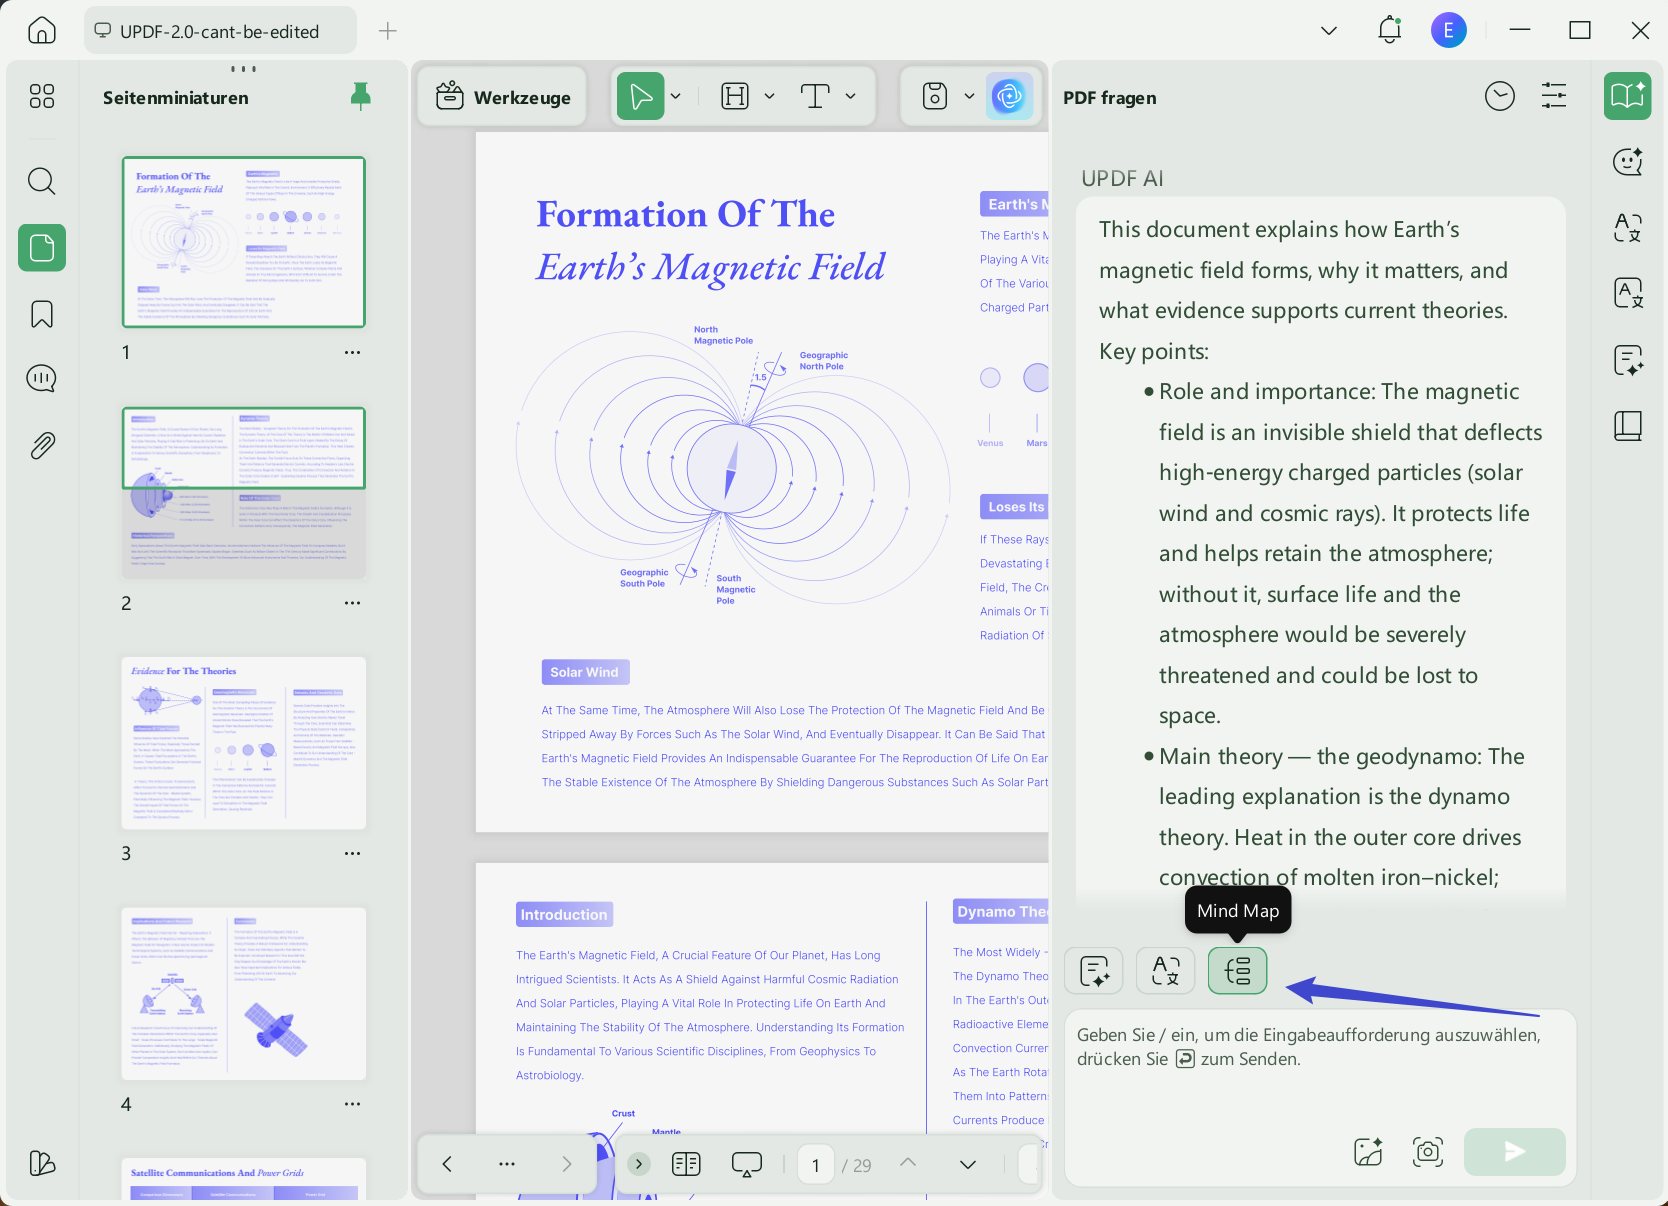Go to next page down chevron
Viewport: 1668px width, 1206px height.
click(968, 1164)
